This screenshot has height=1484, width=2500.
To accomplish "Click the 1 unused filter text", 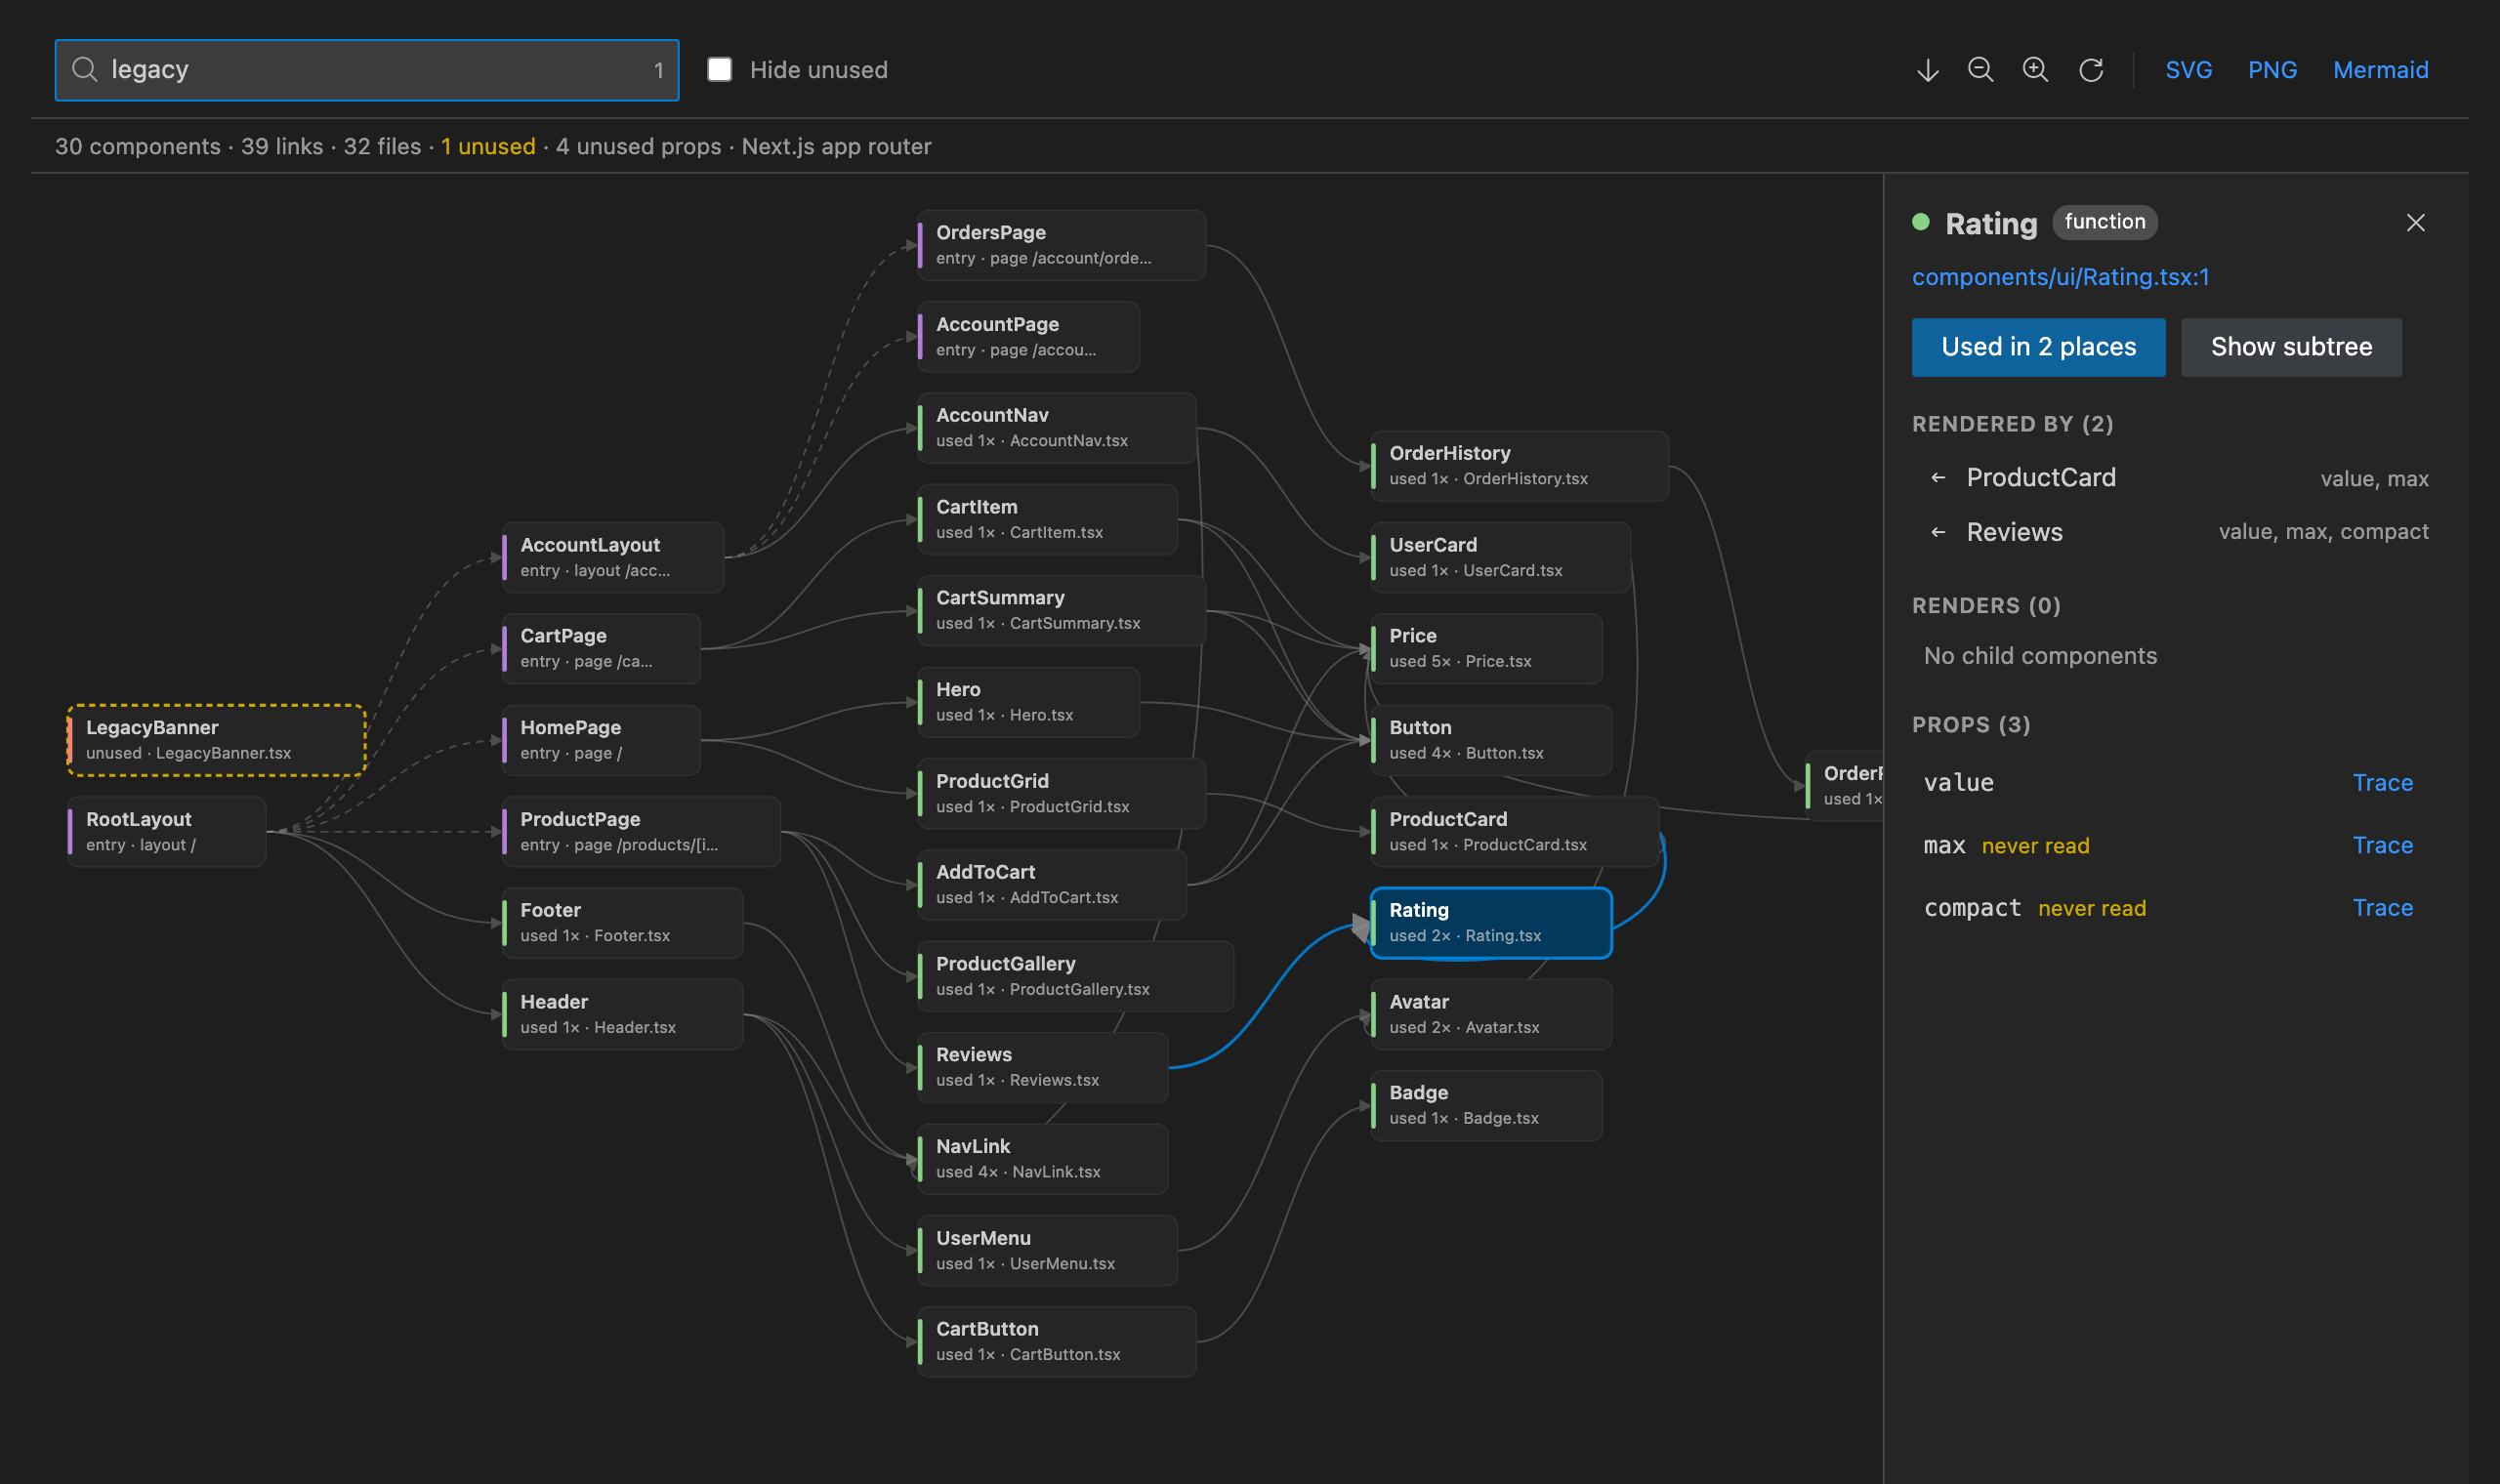I will pyautogui.click(x=488, y=147).
